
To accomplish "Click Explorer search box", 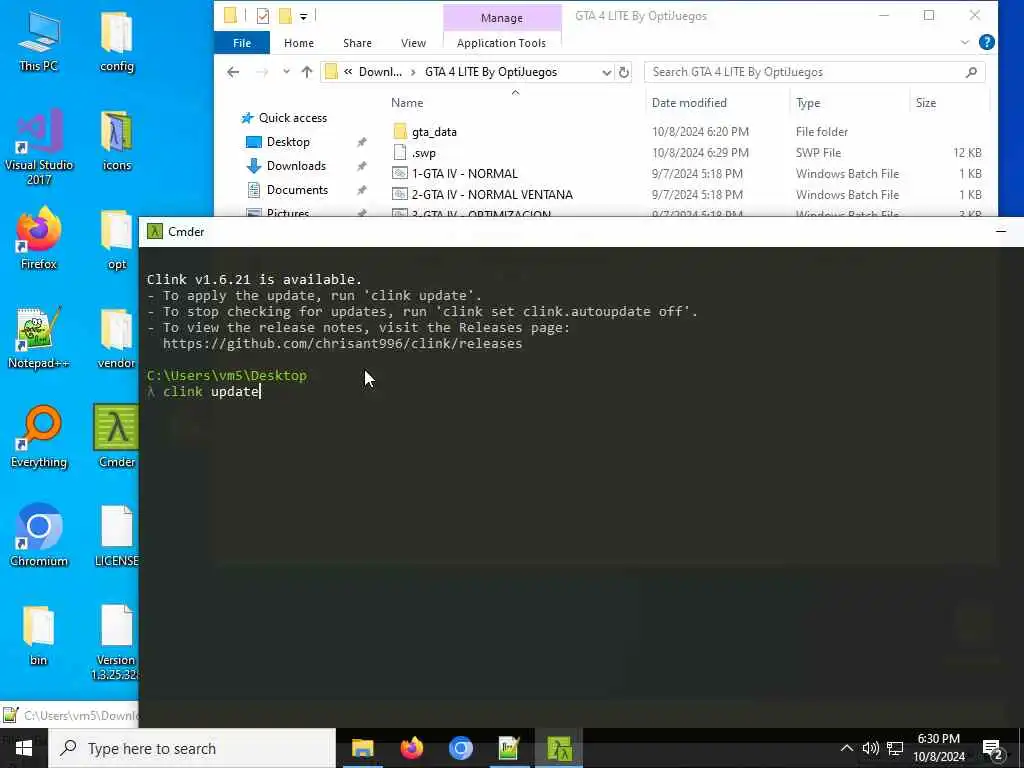I will (814, 72).
